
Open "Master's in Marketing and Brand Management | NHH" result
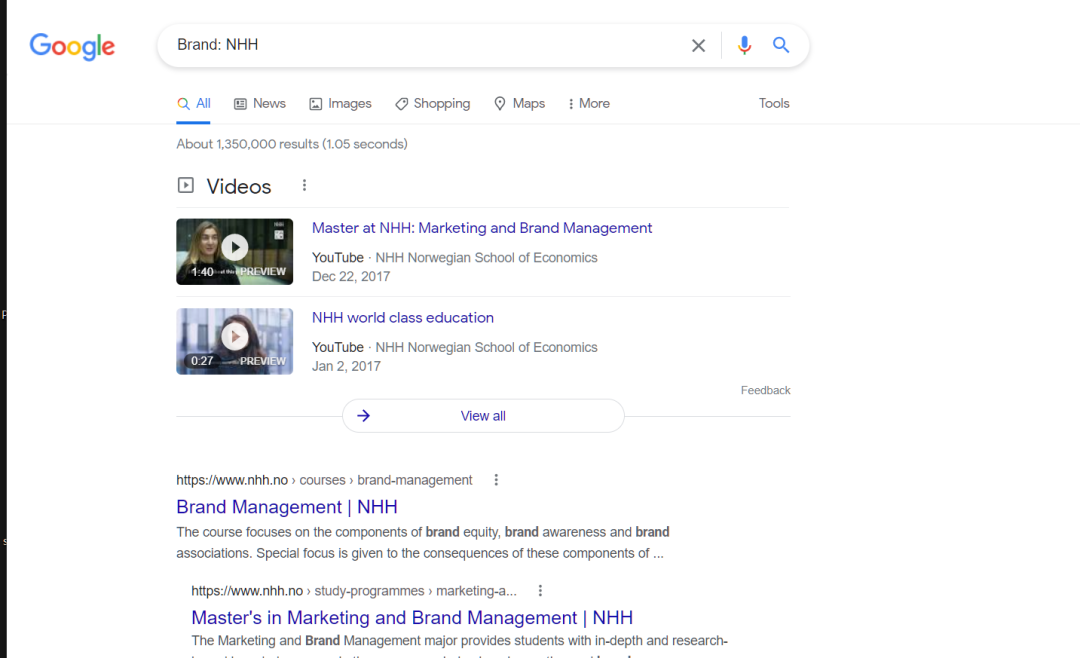pyautogui.click(x=412, y=617)
